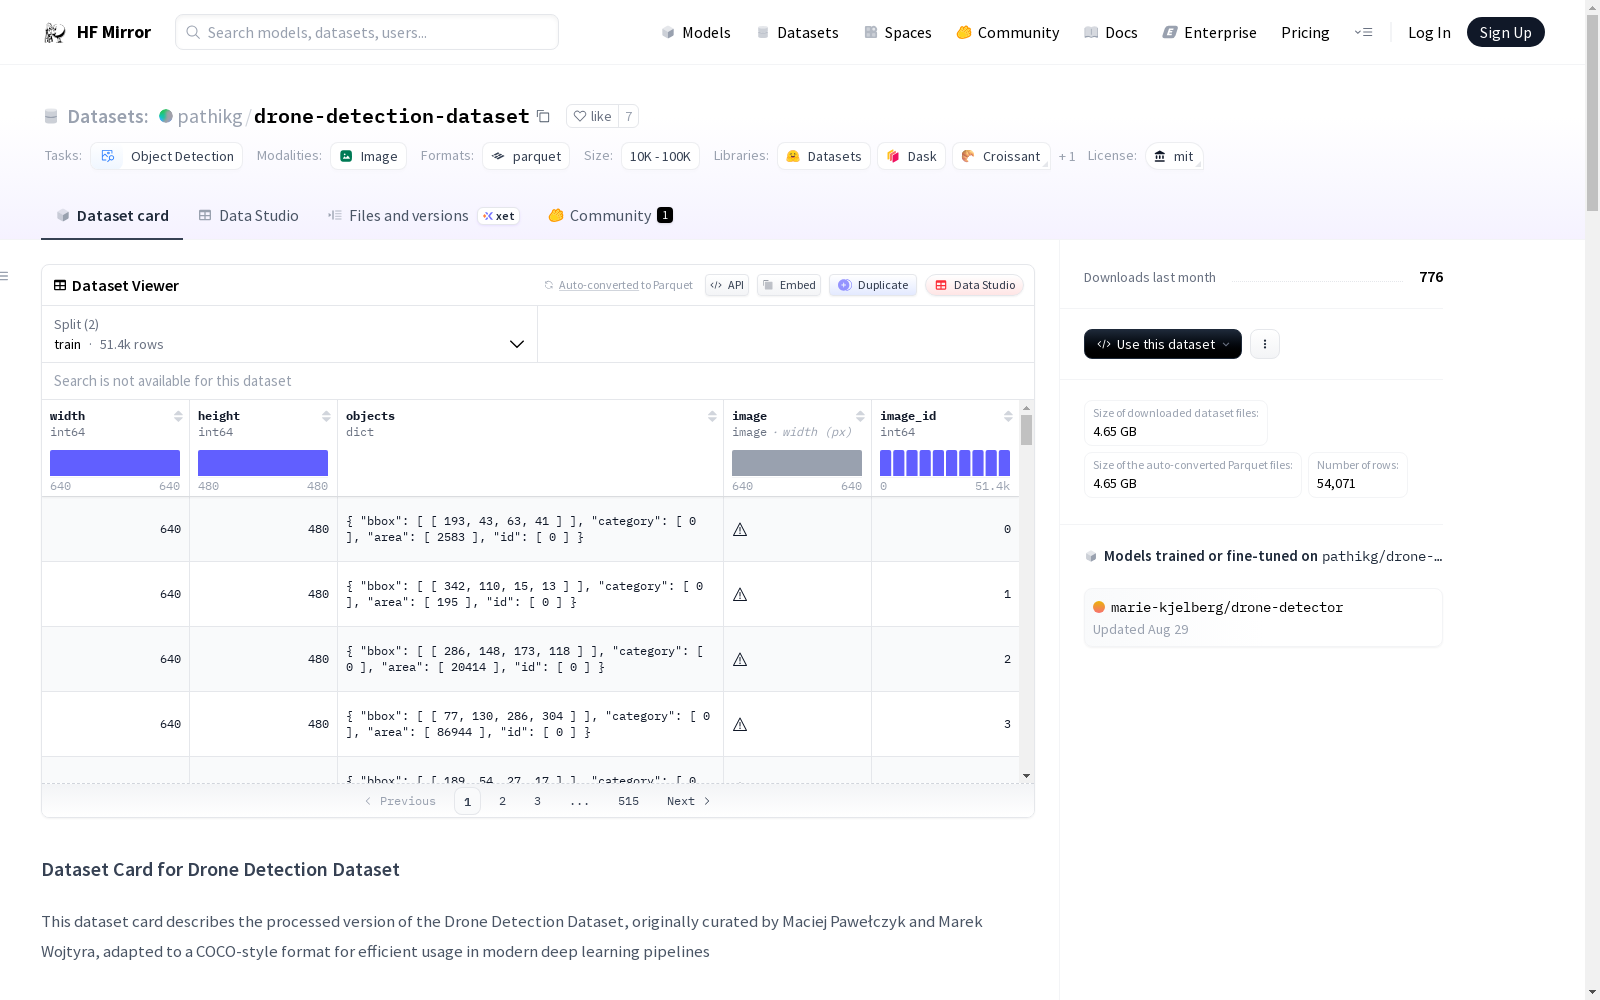Open the three-dot dataset options menu
The height and width of the screenshot is (1000, 1600).
tap(1265, 344)
